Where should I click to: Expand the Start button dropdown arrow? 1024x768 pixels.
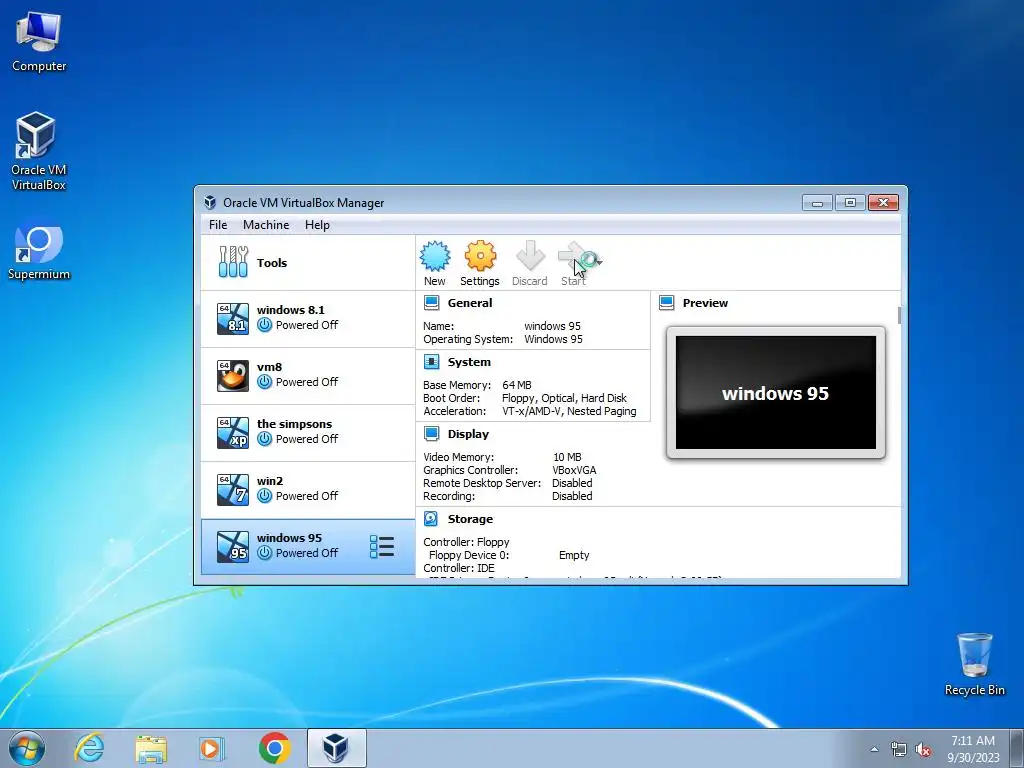pyautogui.click(x=598, y=263)
